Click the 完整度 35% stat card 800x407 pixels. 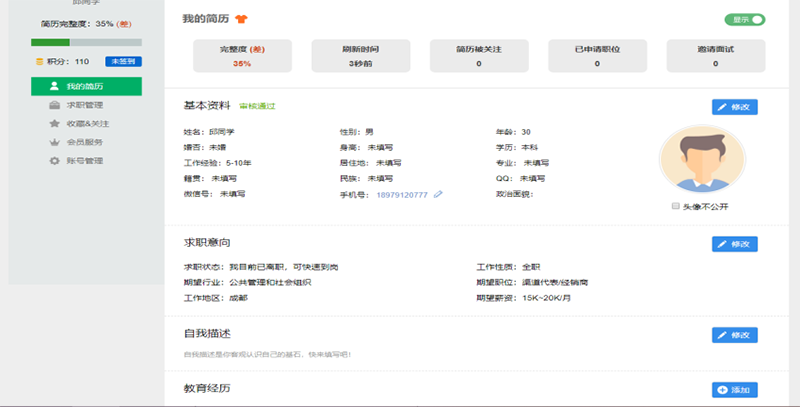point(242,56)
